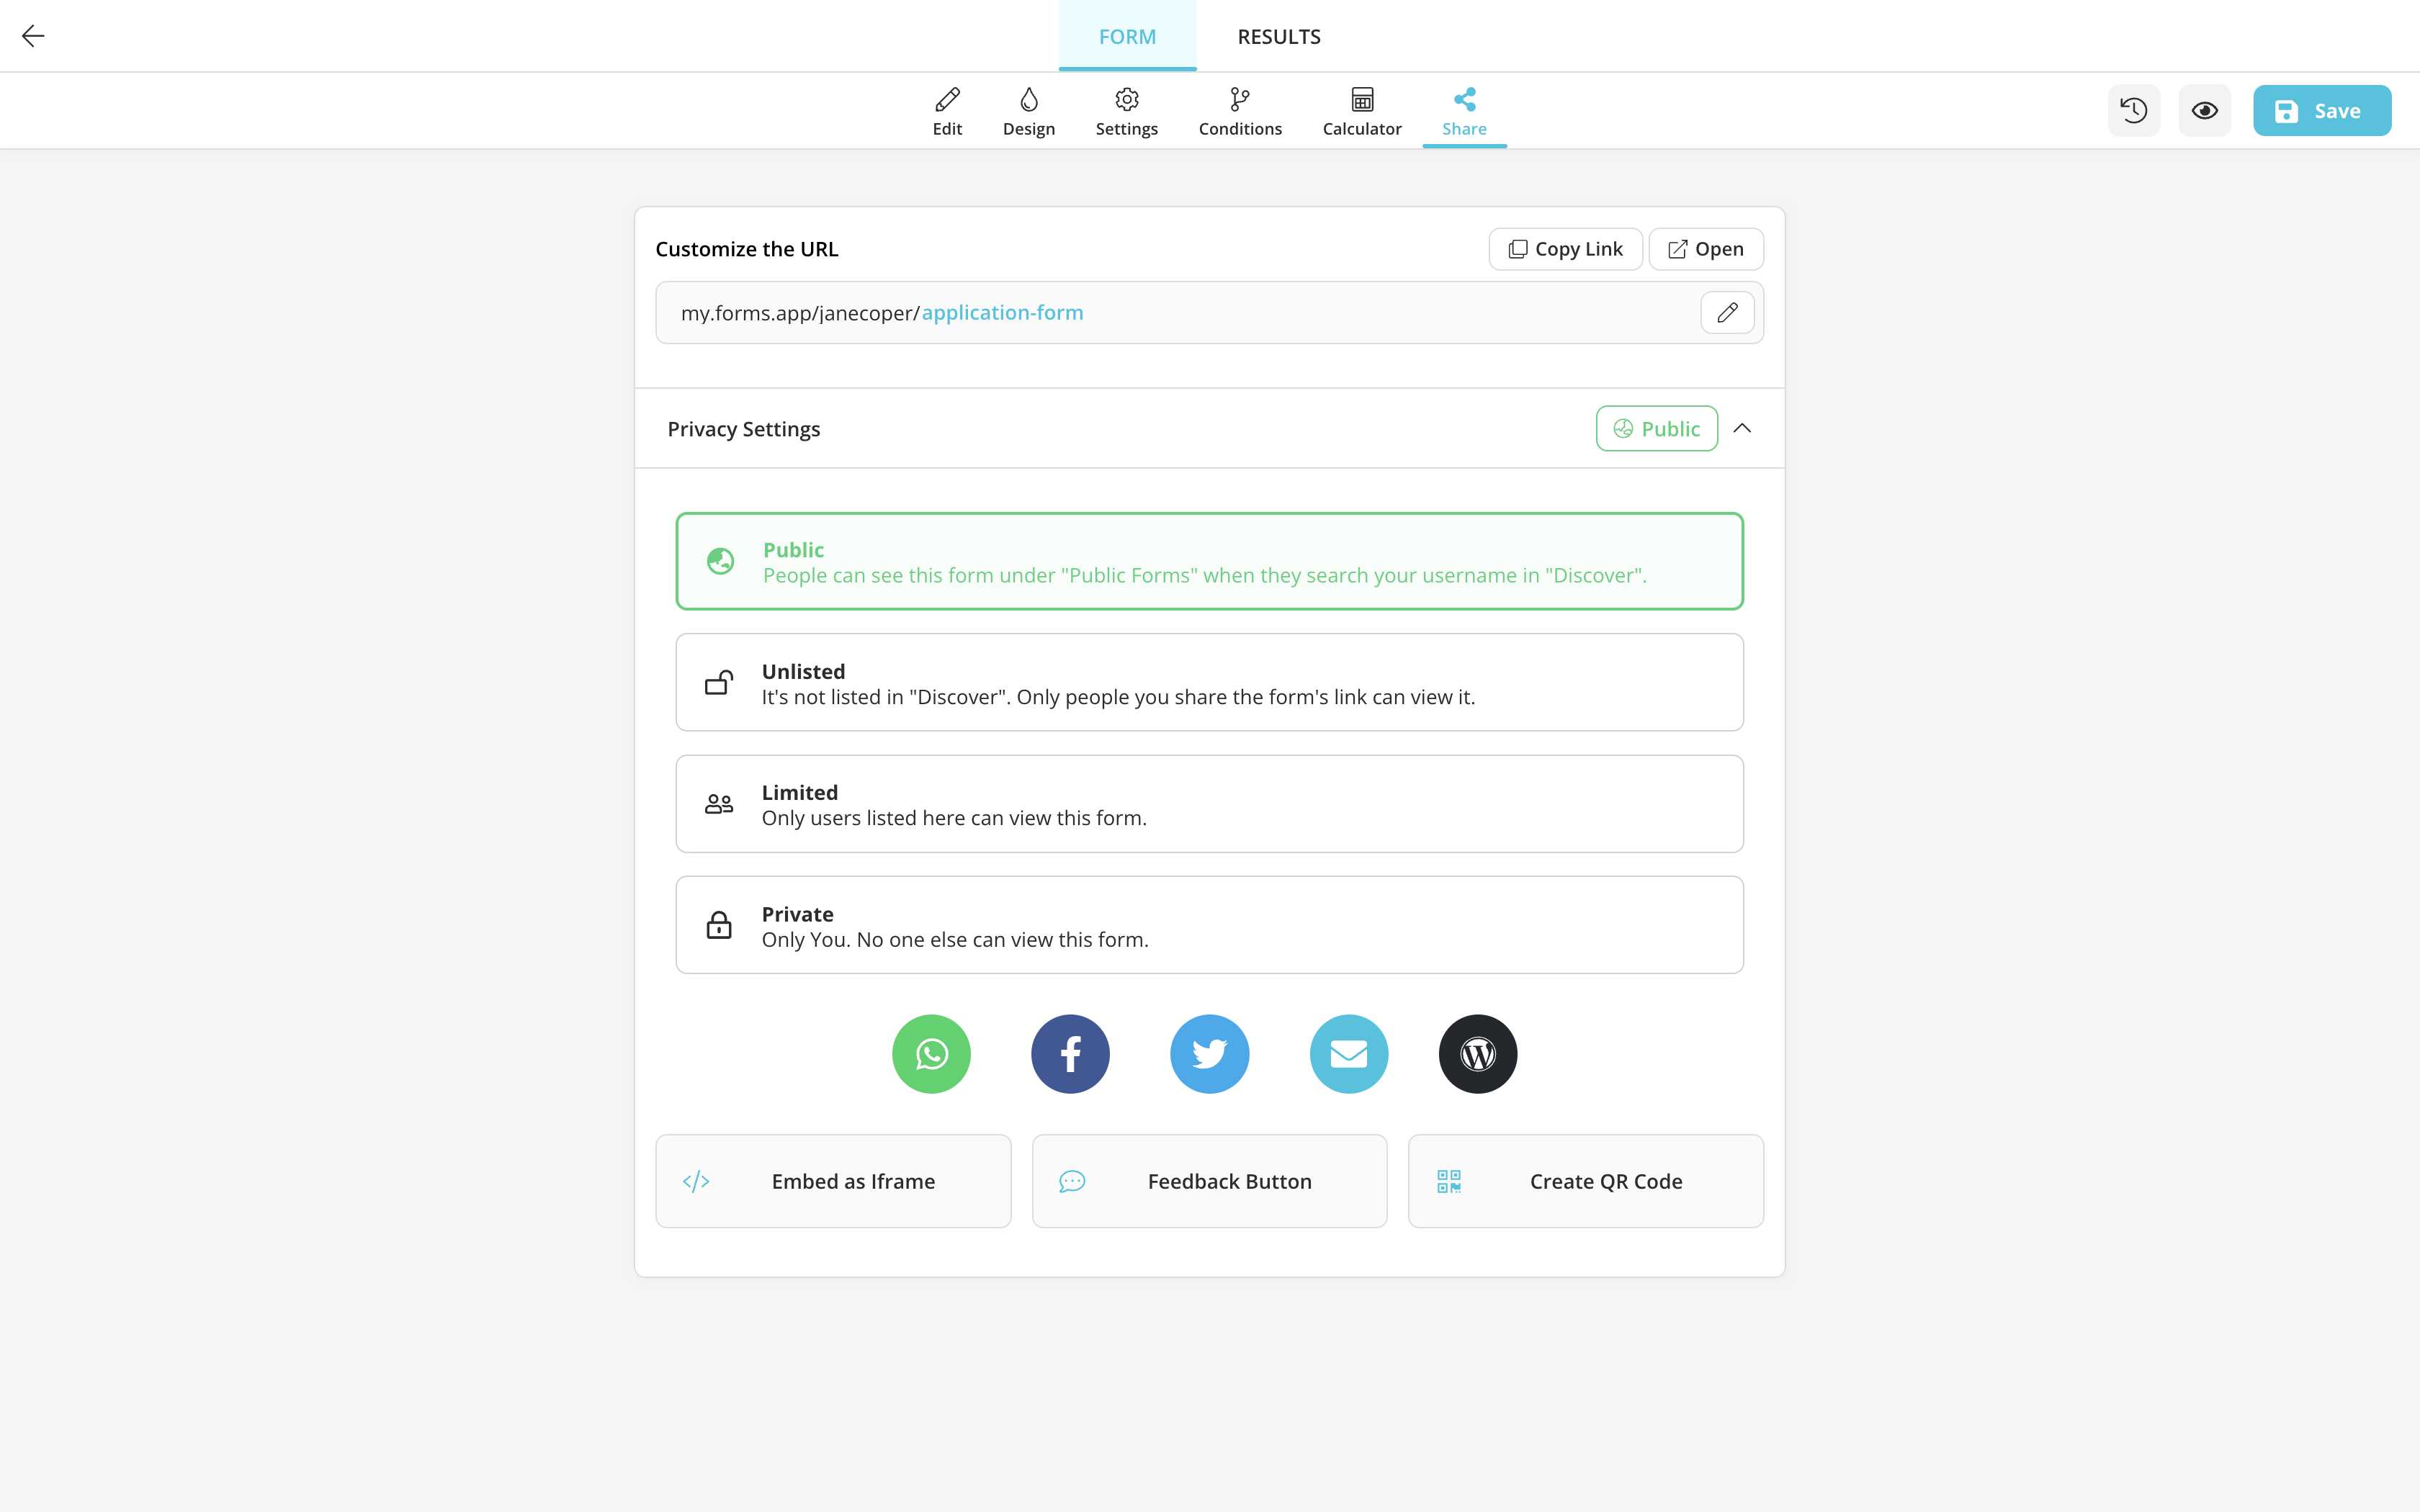The image size is (2420, 1512).
Task: Save the form
Action: (2322, 110)
